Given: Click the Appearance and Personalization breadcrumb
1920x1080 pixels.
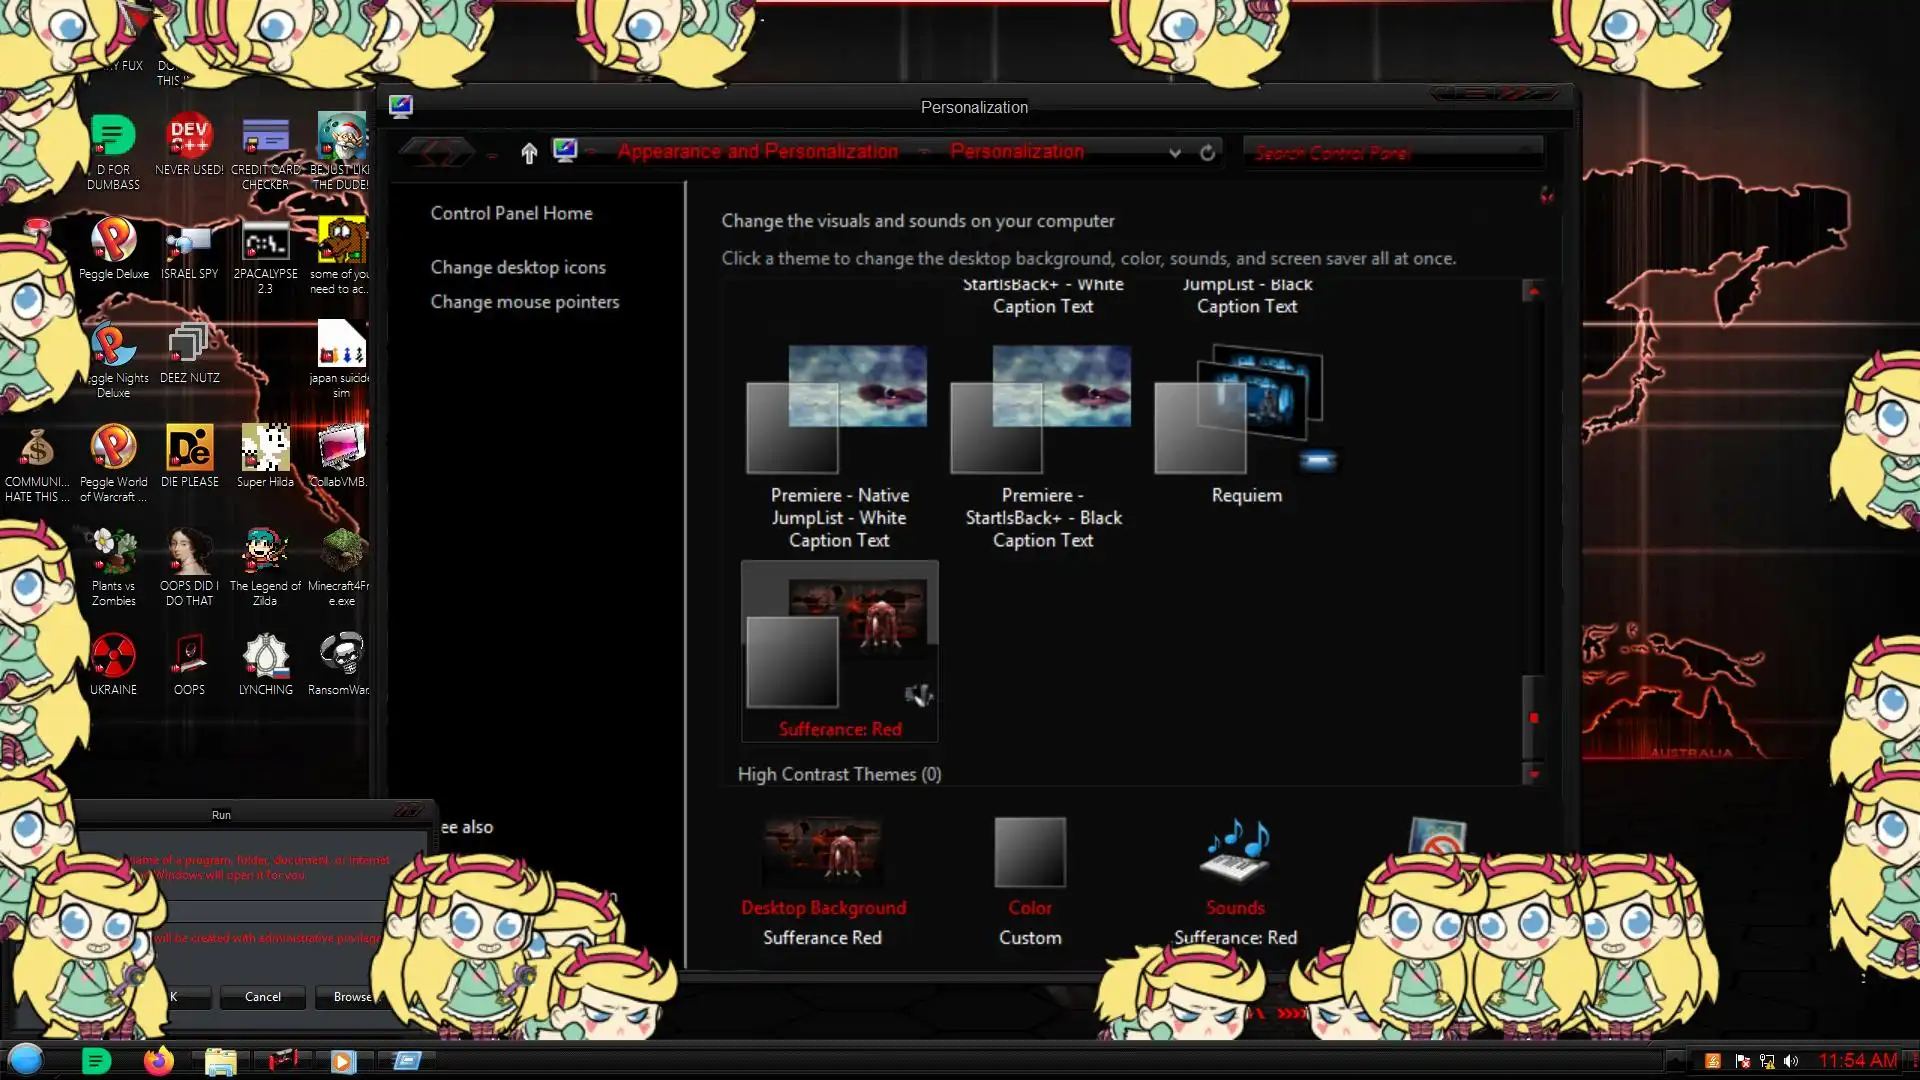Looking at the screenshot, I should click(757, 152).
